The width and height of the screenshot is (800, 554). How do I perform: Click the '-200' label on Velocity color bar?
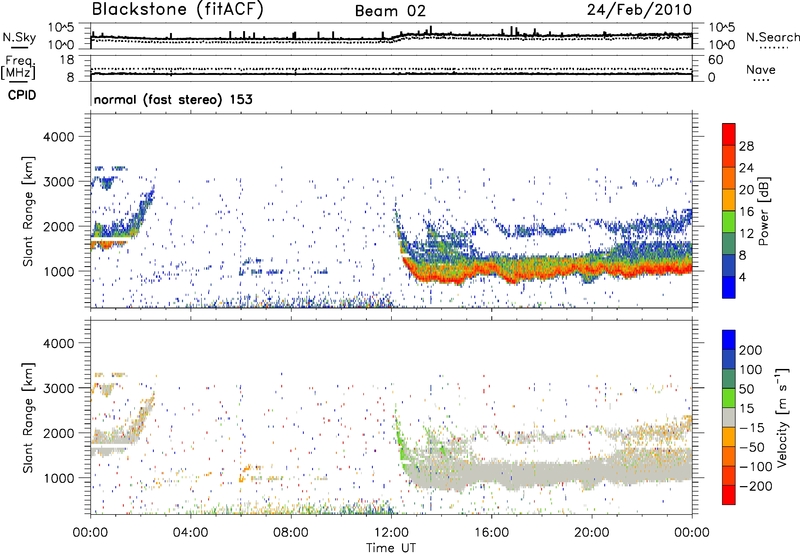(x=755, y=486)
